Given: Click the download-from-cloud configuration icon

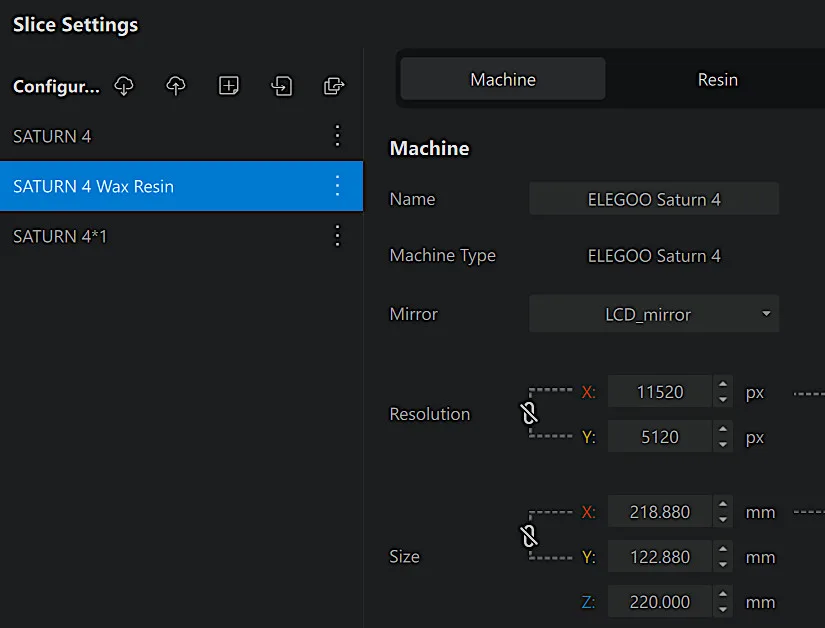Looking at the screenshot, I should [x=124, y=86].
